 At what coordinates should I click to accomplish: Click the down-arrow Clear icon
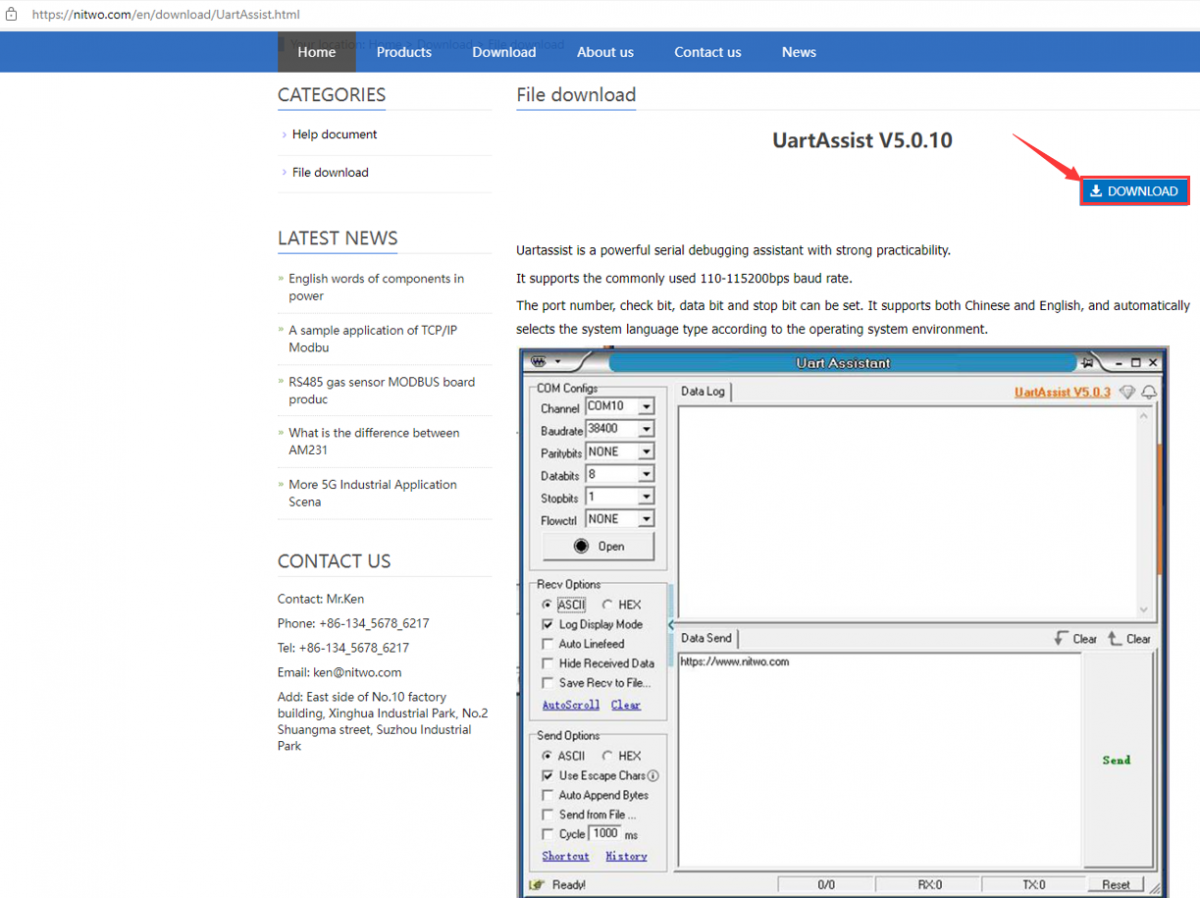[x=1061, y=639]
